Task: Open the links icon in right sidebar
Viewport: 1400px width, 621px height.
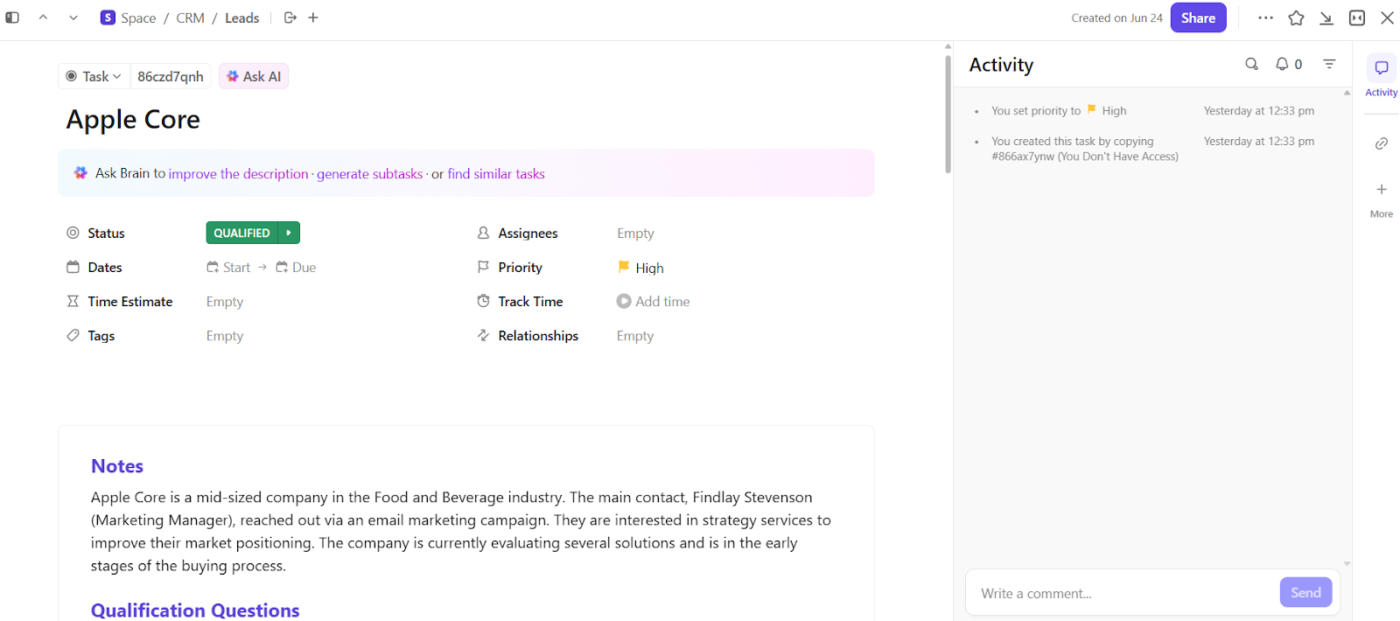Action: click(x=1381, y=144)
